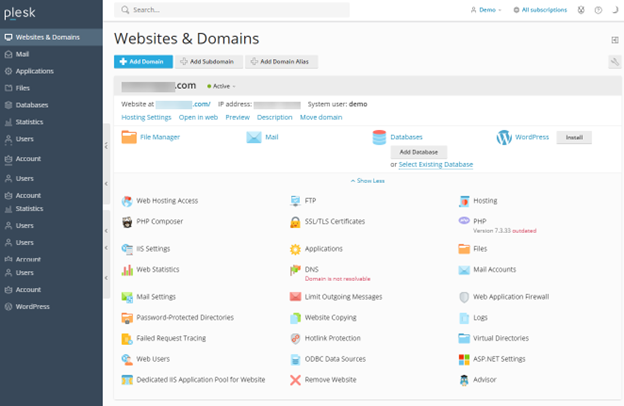Open Web Application Firewall shield icon
The width and height of the screenshot is (624, 406).
464,297
